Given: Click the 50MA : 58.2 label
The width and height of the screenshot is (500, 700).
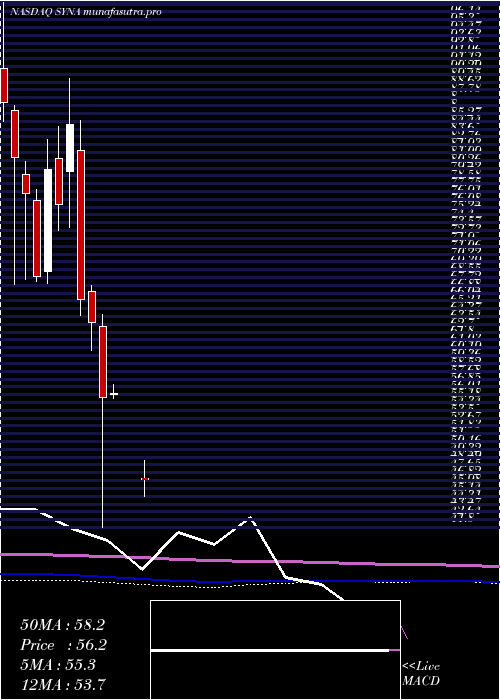Looking at the screenshot, I should [62, 625].
